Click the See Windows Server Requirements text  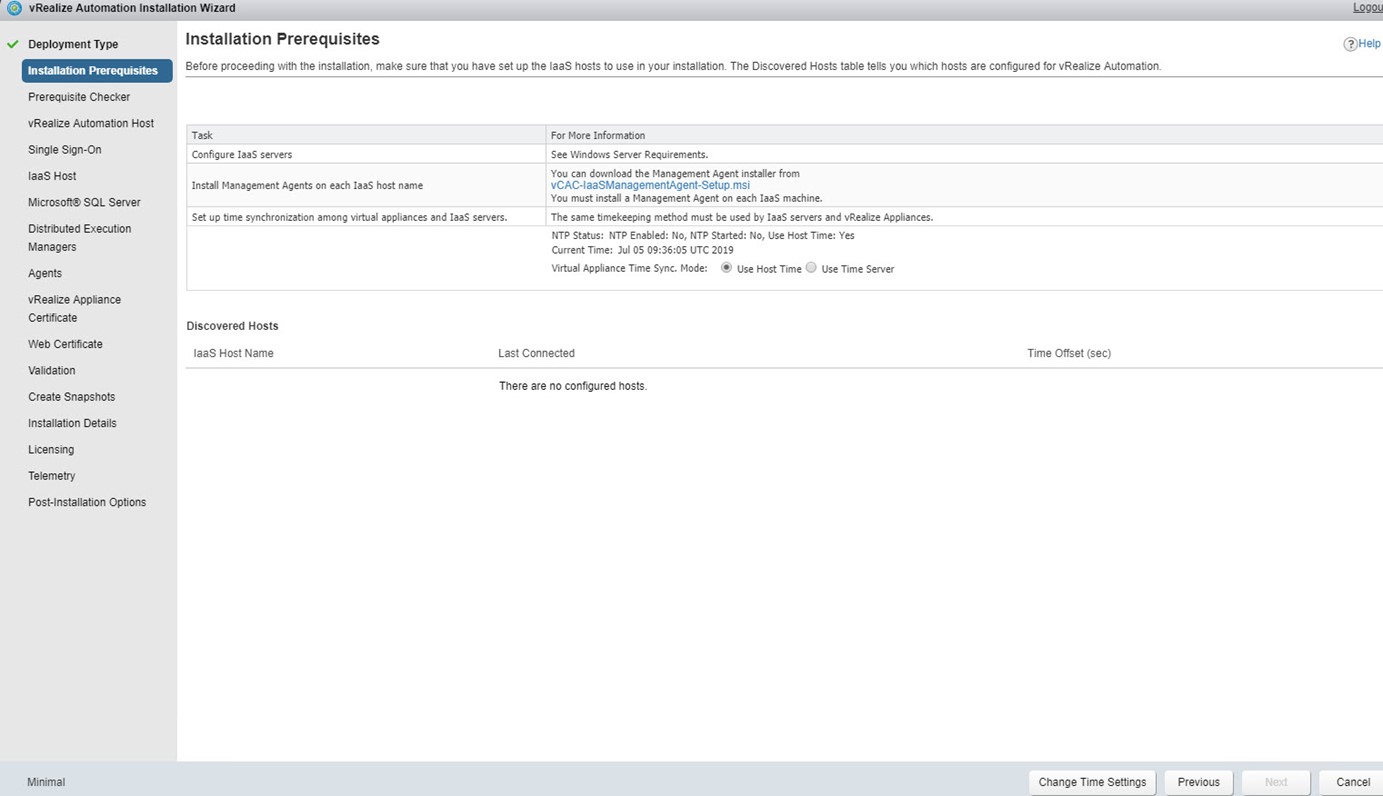[x=630, y=155]
